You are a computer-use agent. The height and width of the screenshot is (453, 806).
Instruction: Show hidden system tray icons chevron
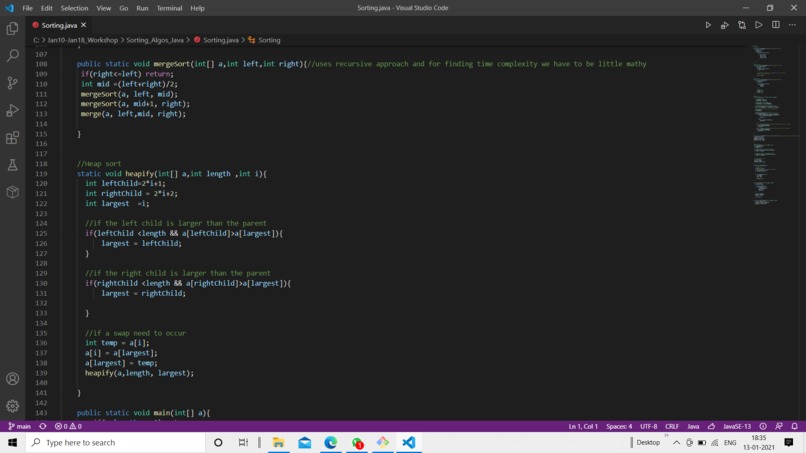676,442
